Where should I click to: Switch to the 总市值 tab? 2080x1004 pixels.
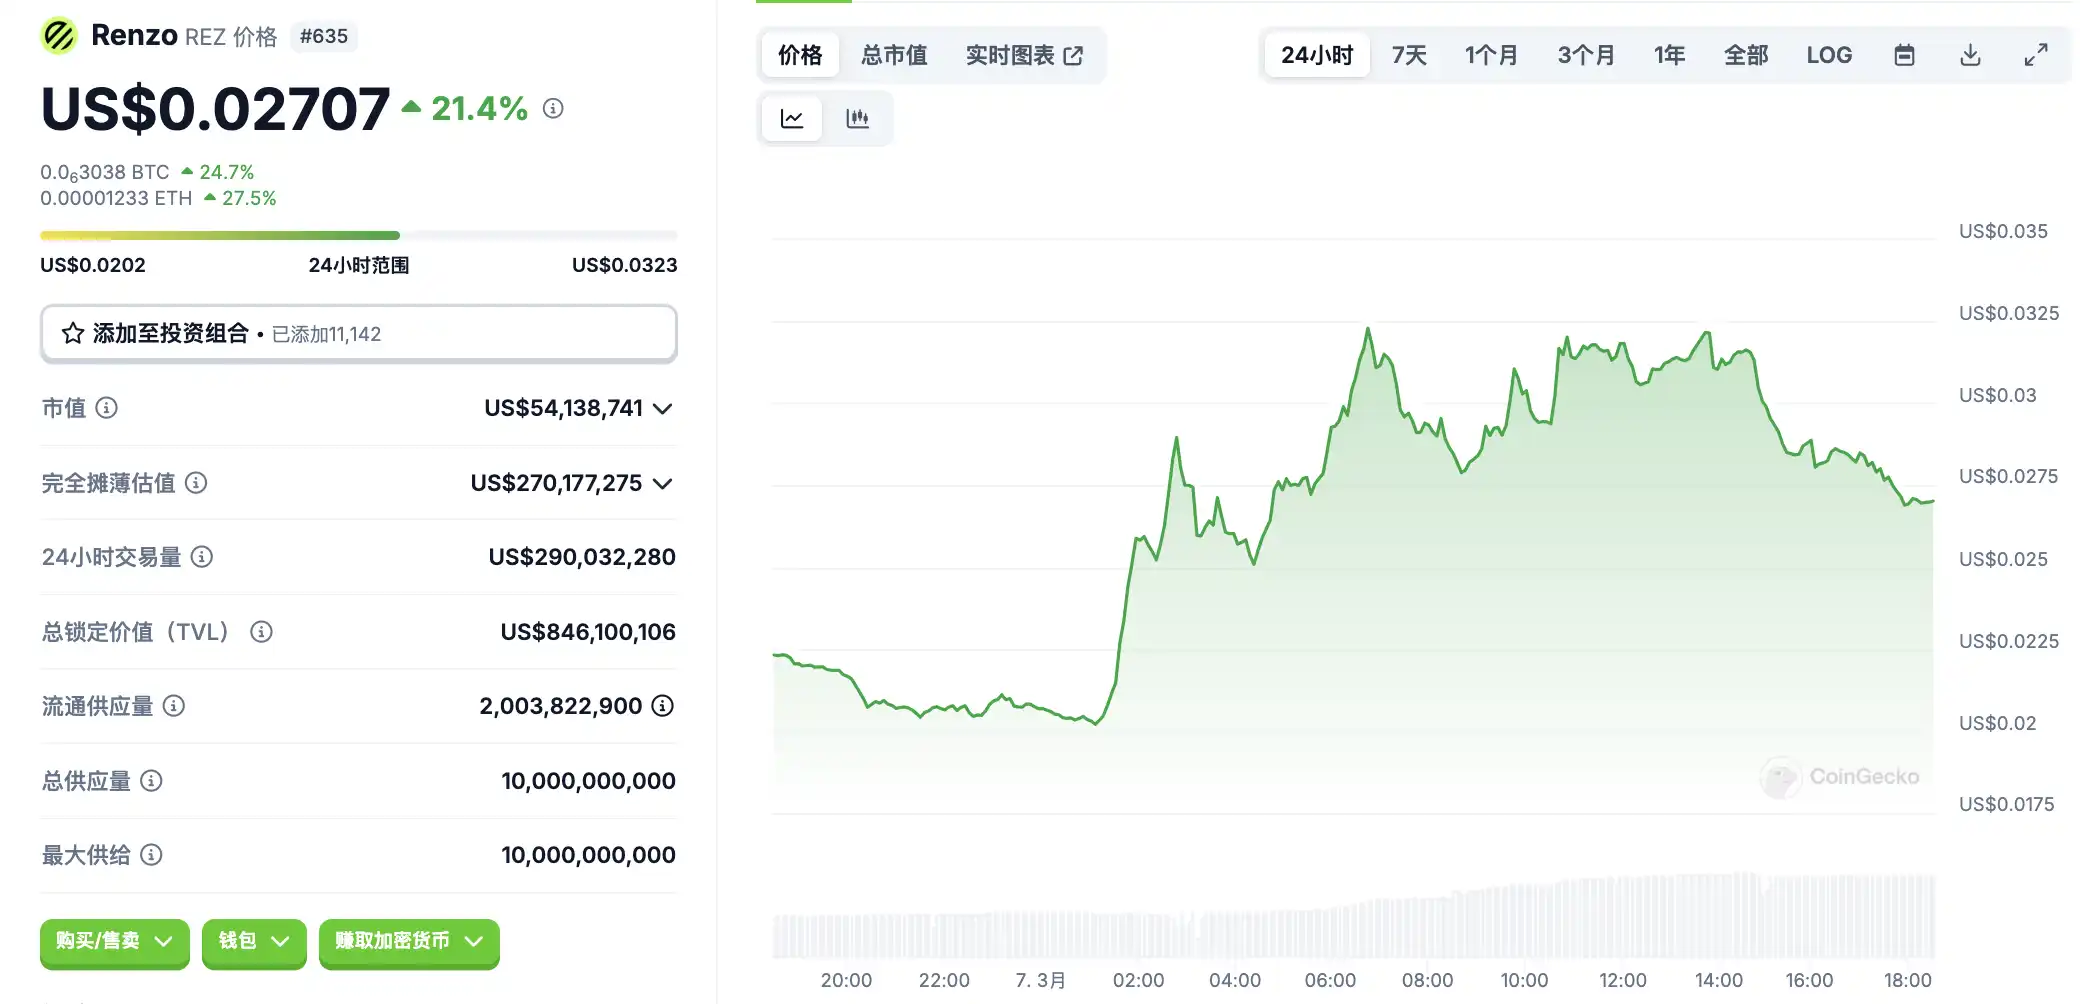pos(894,55)
